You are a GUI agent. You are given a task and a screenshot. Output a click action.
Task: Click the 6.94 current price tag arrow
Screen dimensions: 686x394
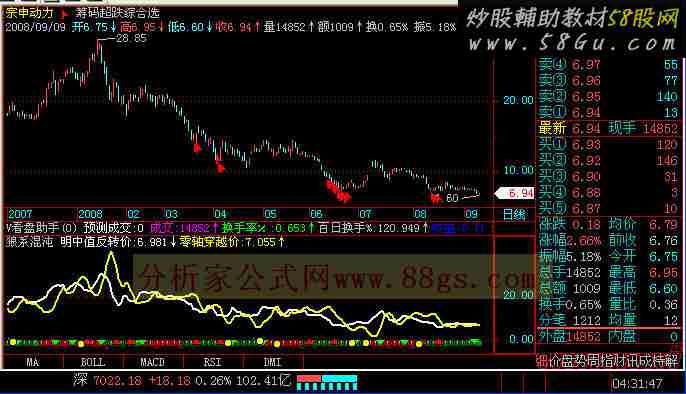[x=514, y=193]
